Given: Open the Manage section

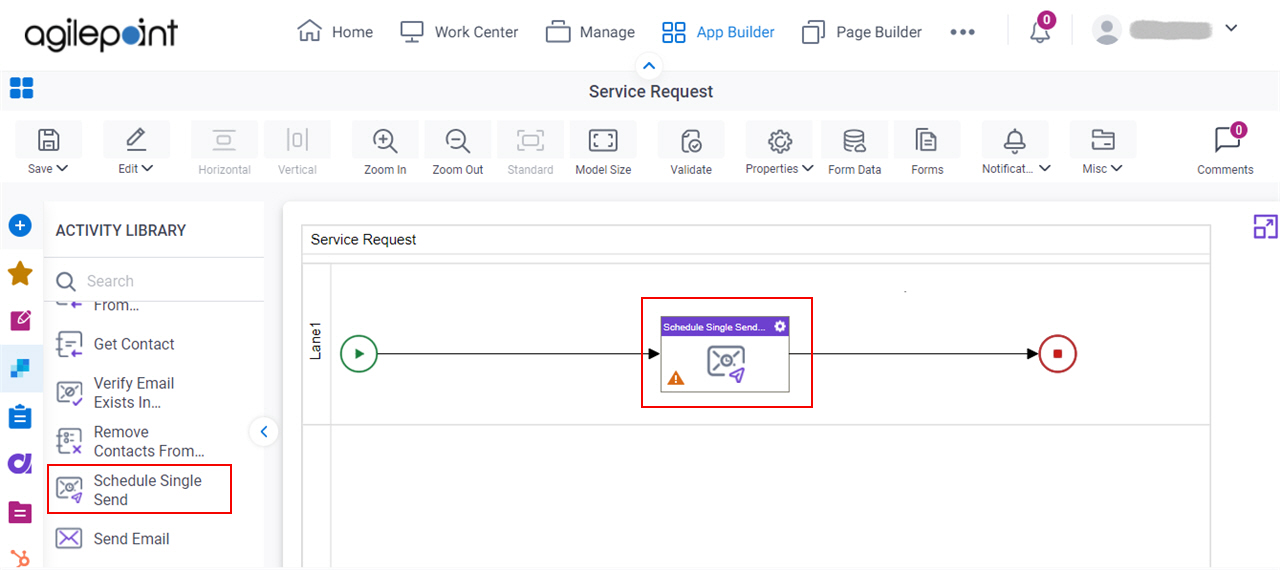Looking at the screenshot, I should 590,32.
